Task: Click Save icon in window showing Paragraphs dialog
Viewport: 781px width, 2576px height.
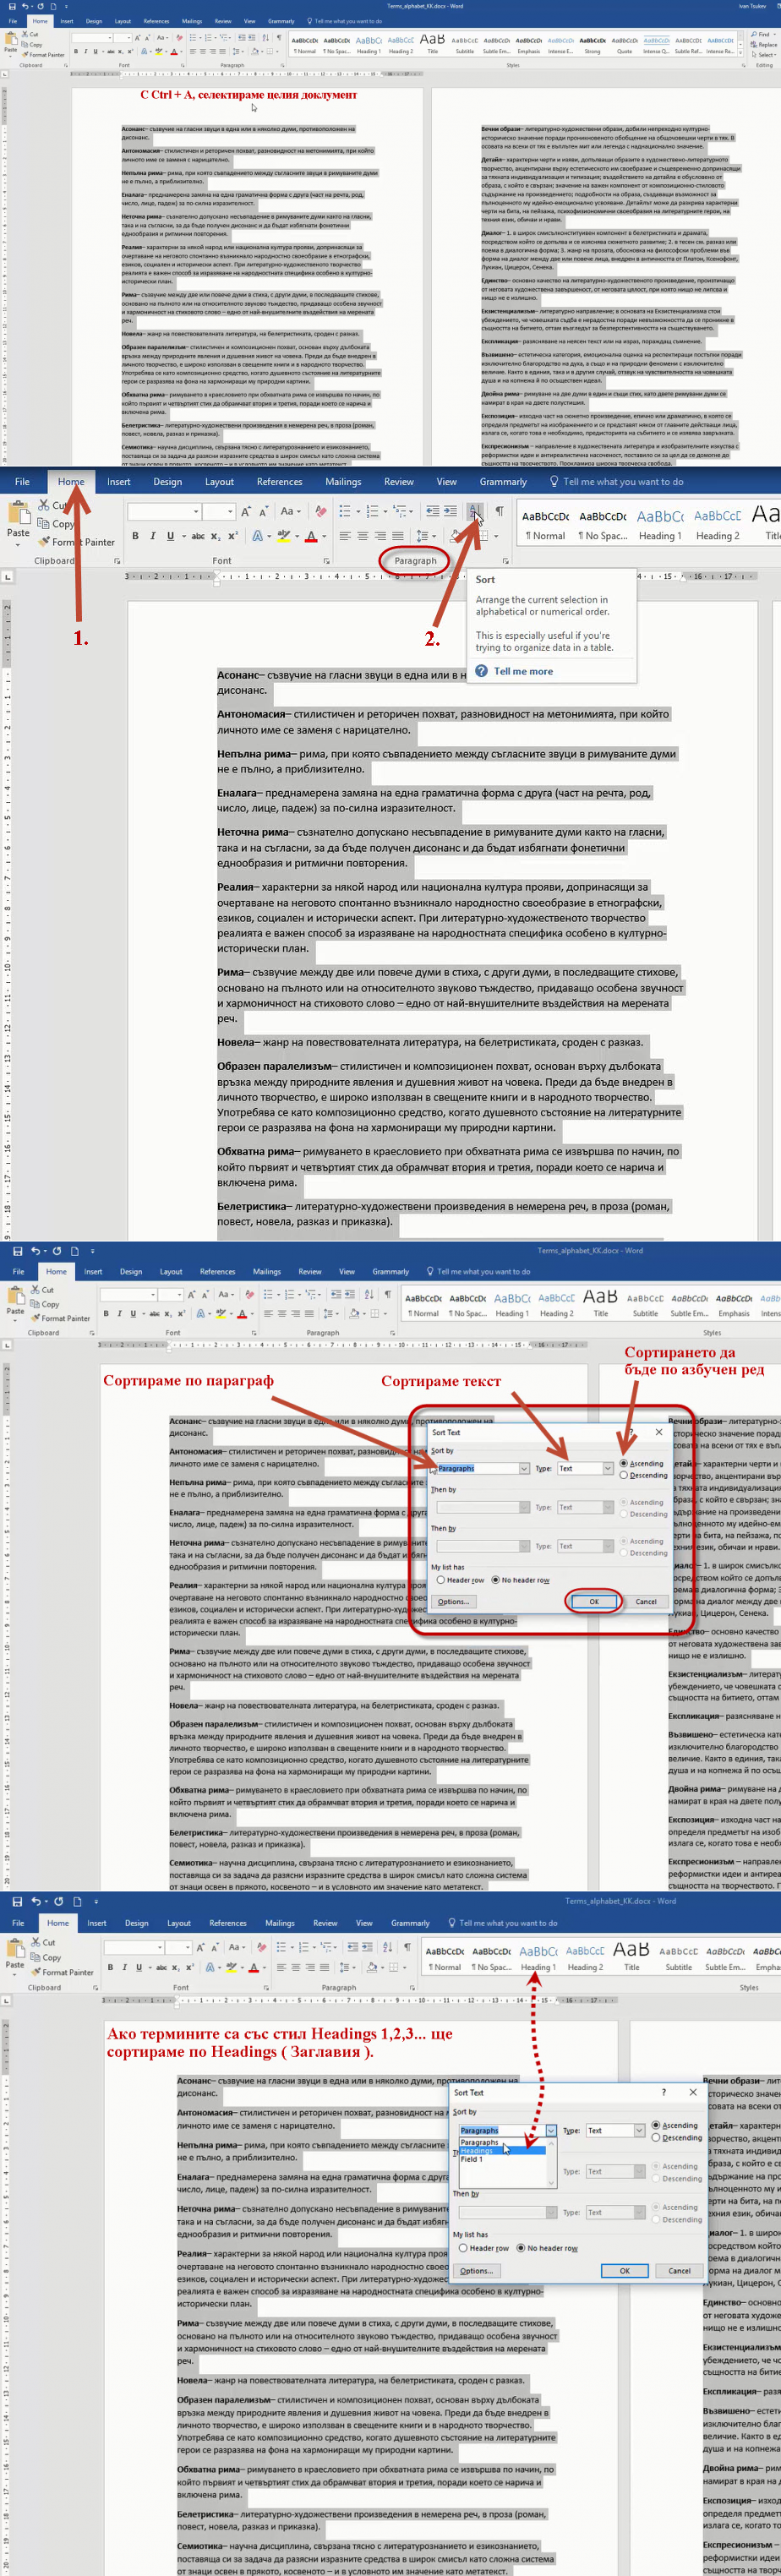Action: coord(17,1251)
